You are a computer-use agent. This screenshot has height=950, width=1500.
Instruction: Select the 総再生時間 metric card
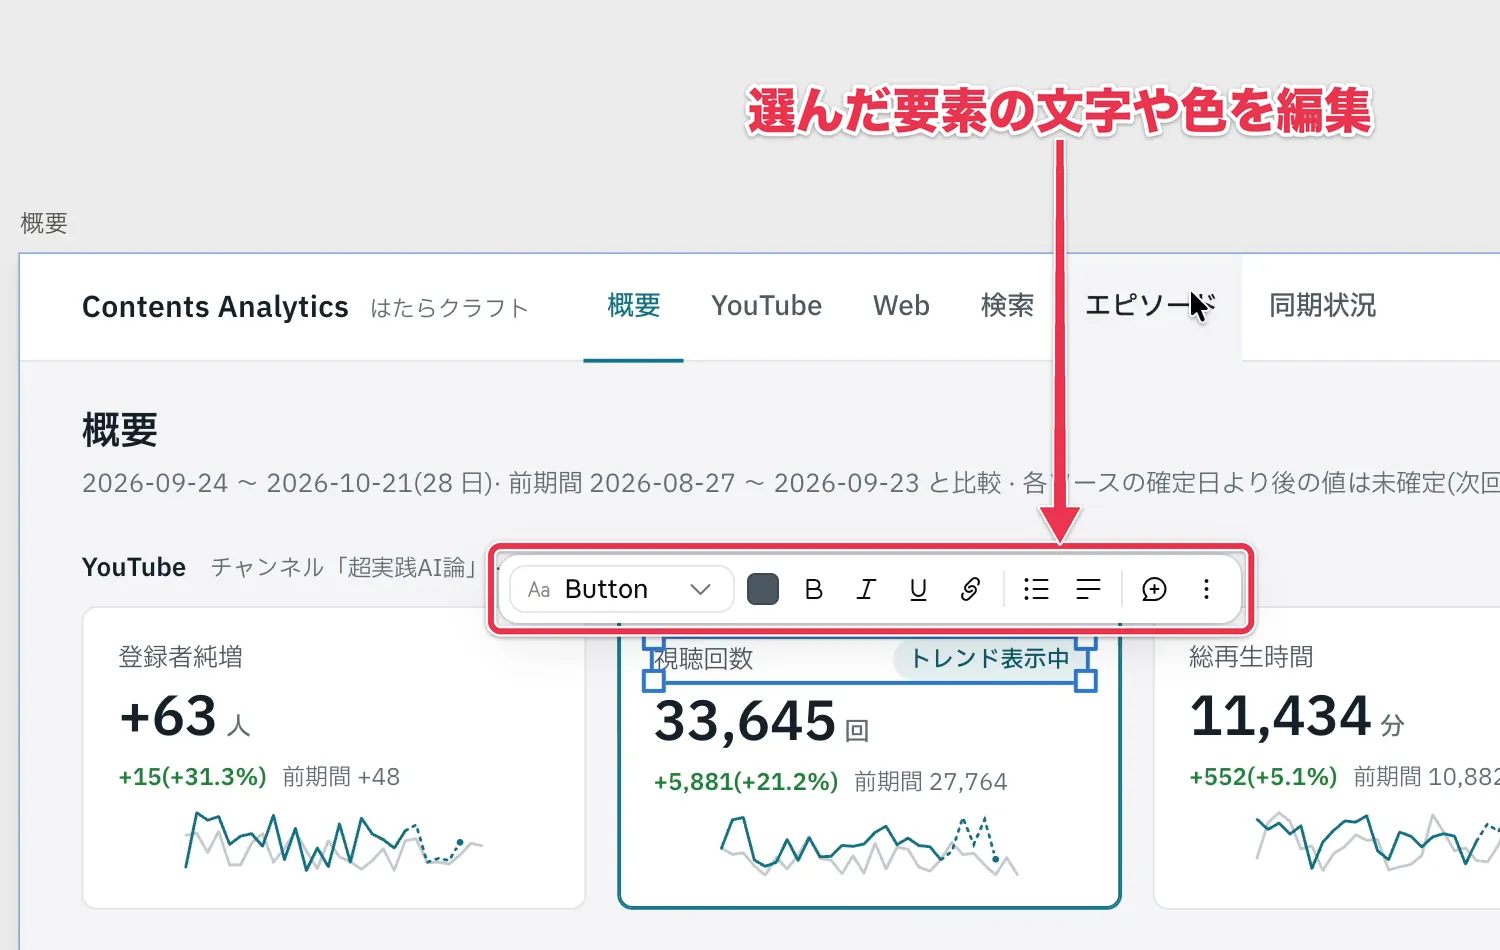[x=1327, y=757]
